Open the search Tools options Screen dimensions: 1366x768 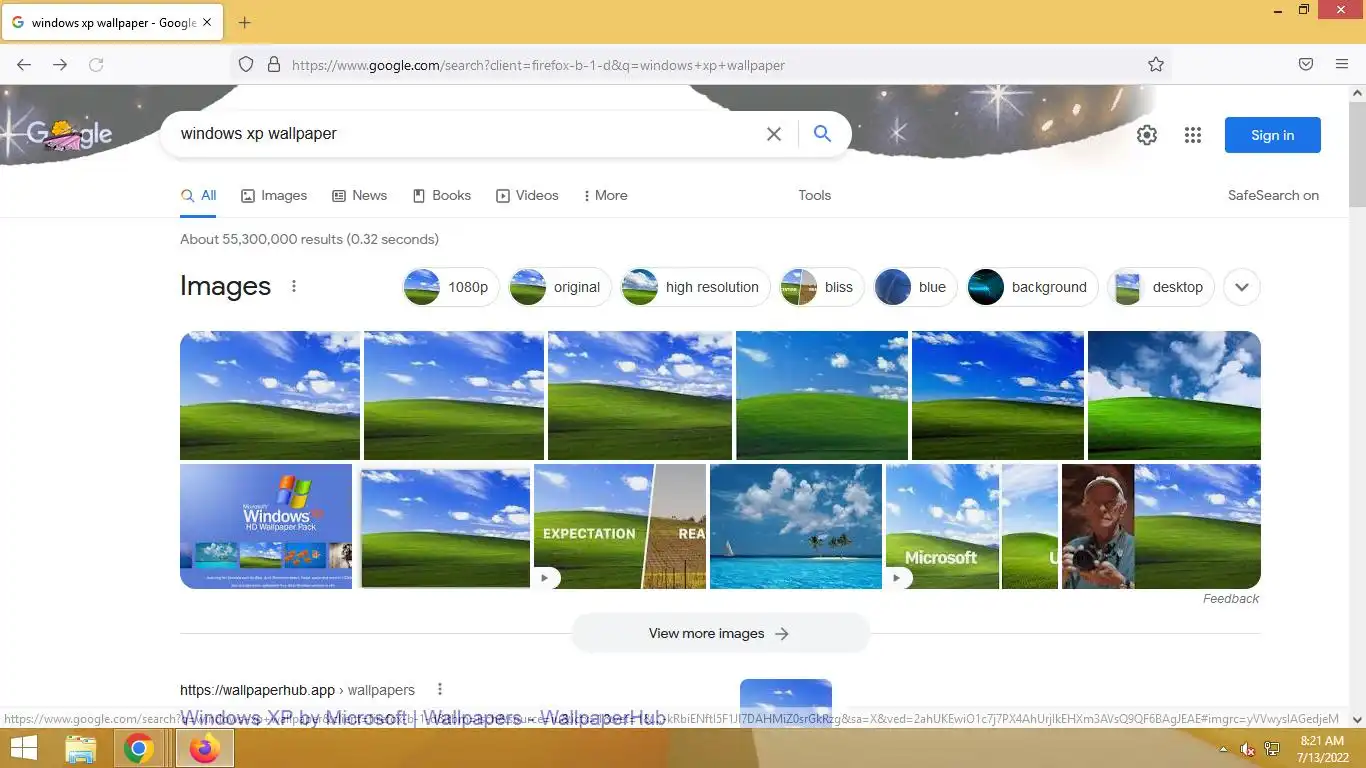point(815,196)
